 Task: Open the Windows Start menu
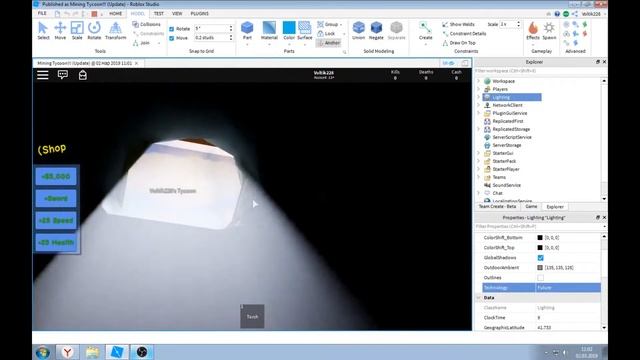click(x=43, y=352)
